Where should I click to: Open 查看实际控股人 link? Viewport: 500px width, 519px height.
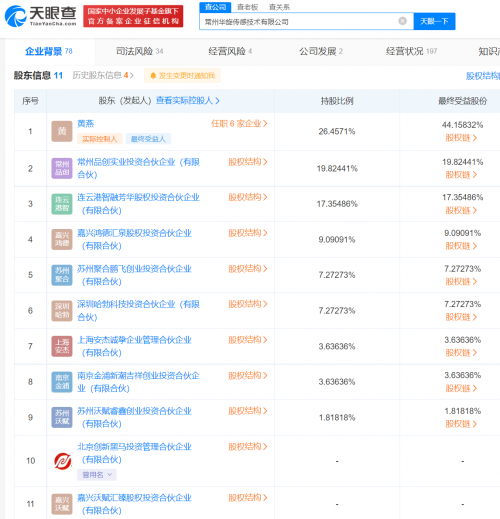[188, 101]
